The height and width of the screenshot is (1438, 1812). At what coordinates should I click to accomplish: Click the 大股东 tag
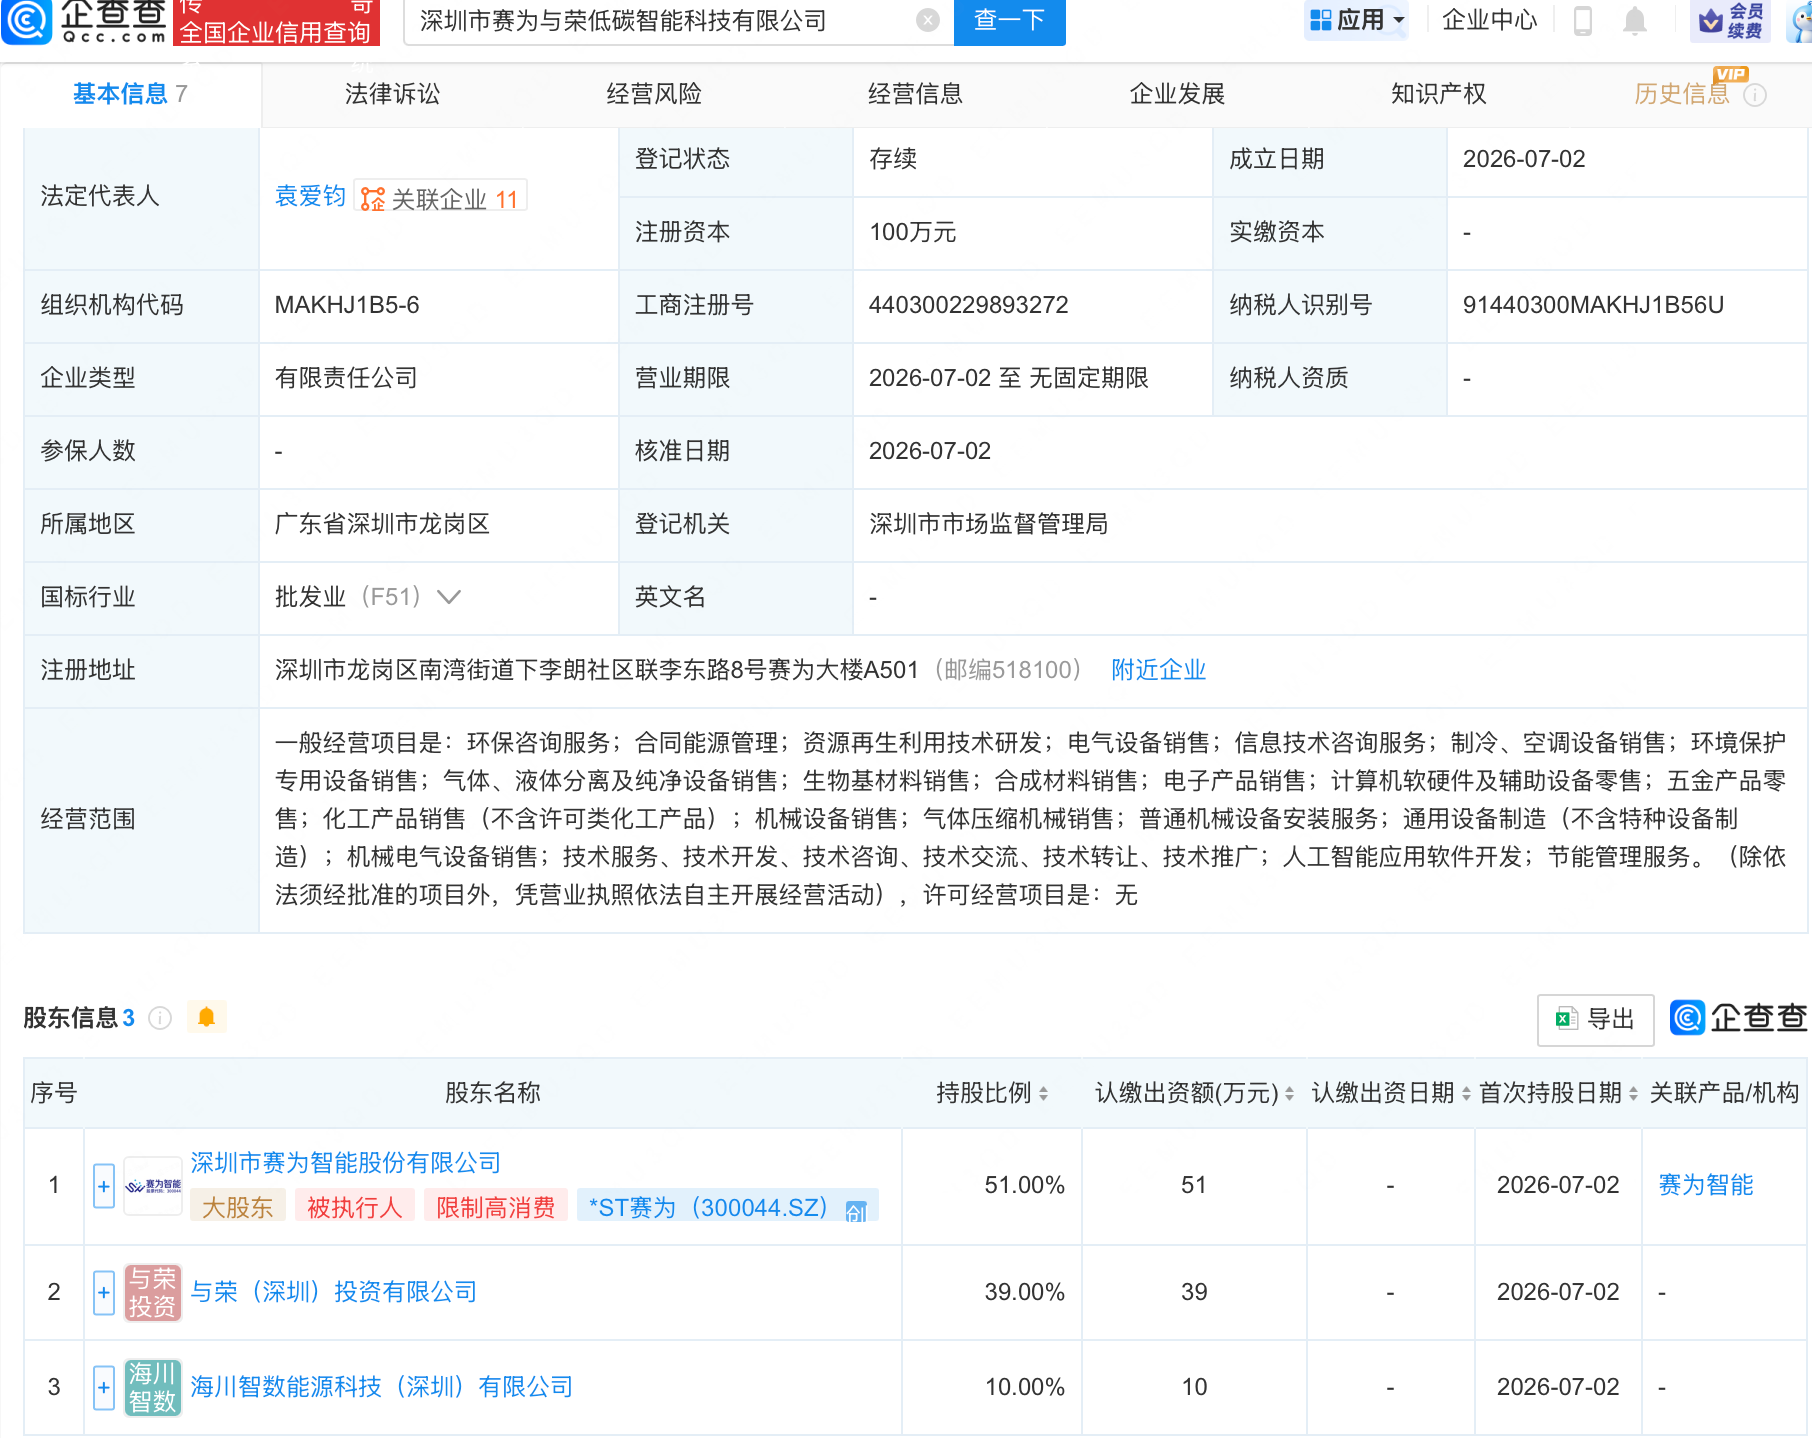coord(237,1207)
